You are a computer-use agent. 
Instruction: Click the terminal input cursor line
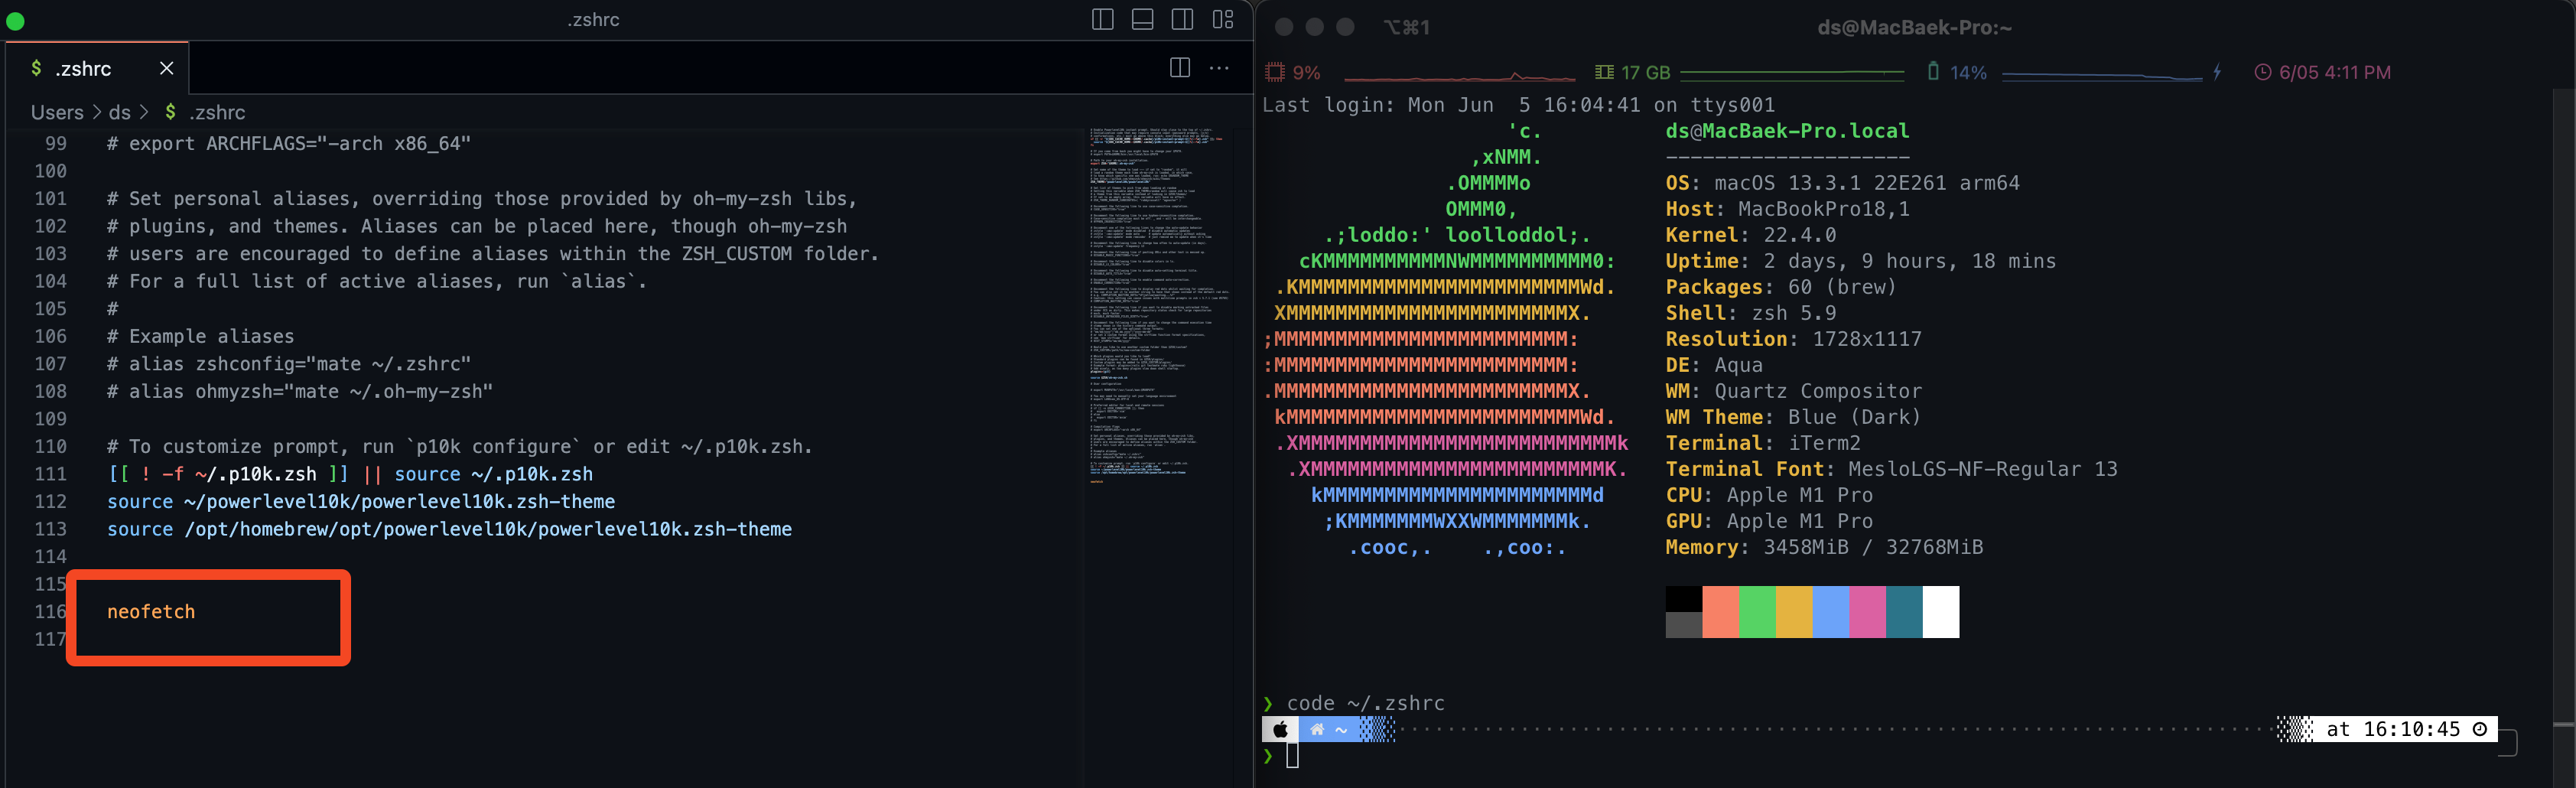click(1292, 756)
